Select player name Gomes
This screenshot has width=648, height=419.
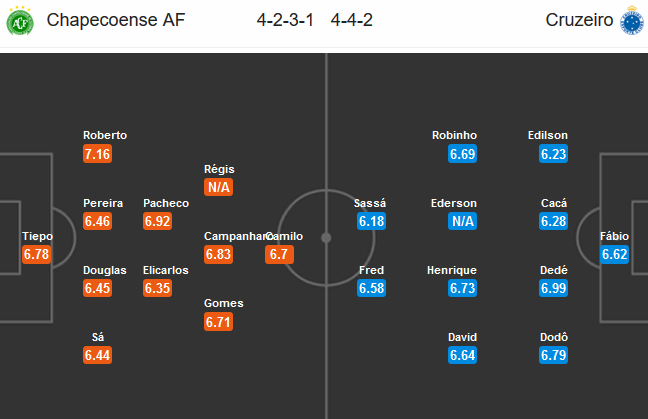[x=224, y=303]
